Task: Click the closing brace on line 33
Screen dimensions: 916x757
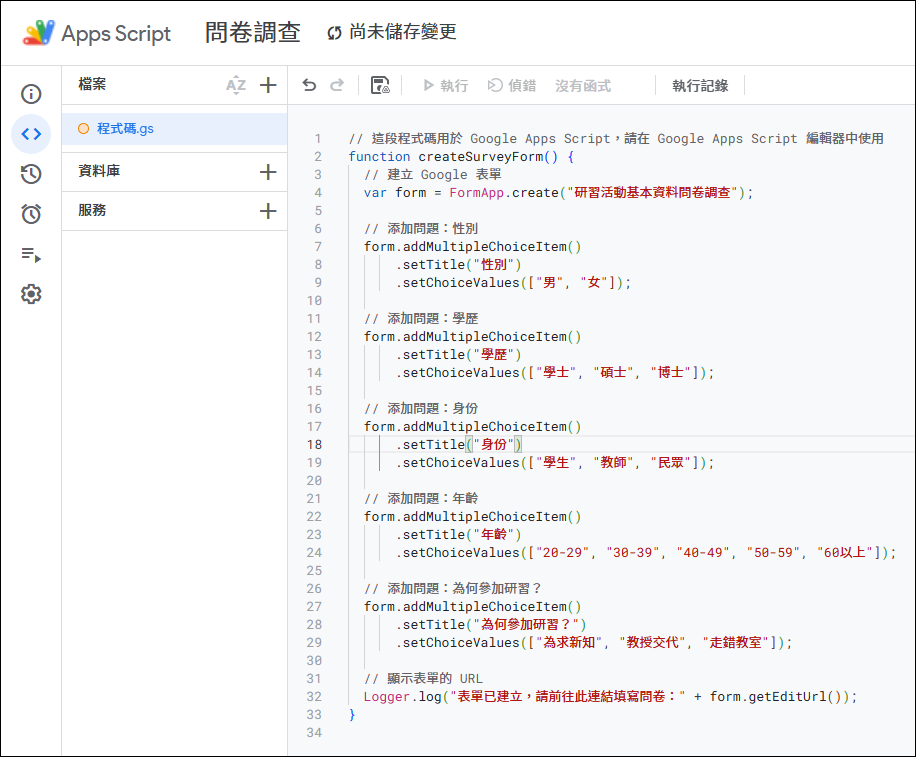Action: (352, 714)
